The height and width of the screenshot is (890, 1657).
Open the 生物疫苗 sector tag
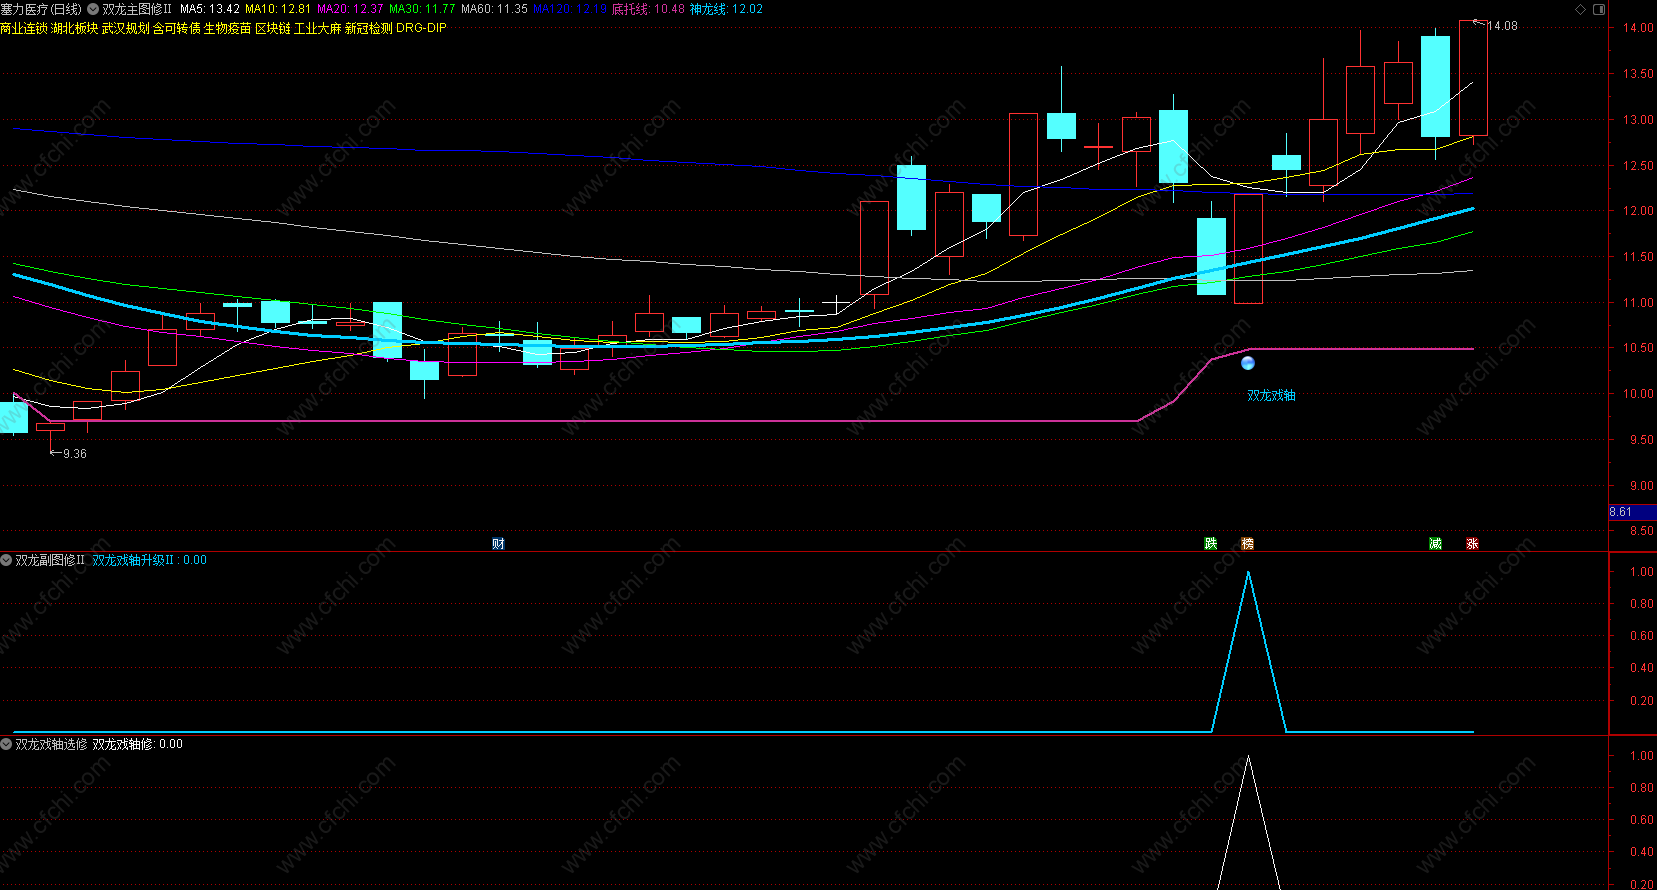coord(228,28)
